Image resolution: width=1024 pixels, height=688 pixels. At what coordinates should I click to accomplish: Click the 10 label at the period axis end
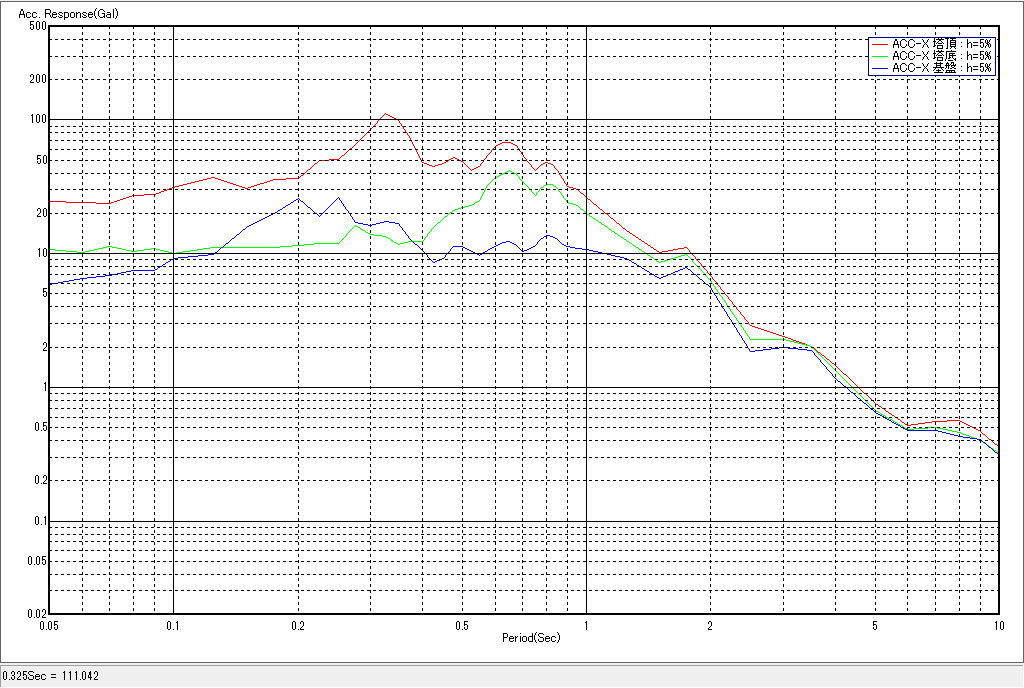click(x=997, y=626)
